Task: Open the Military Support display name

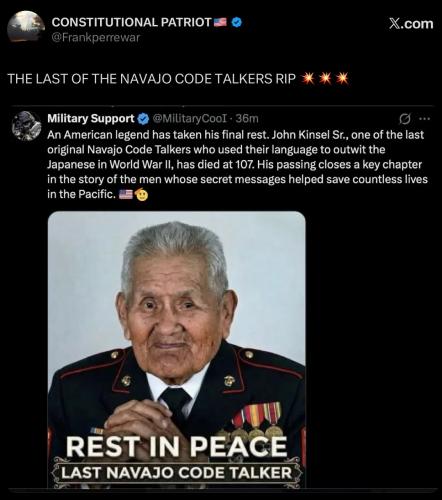Action: pos(91,118)
